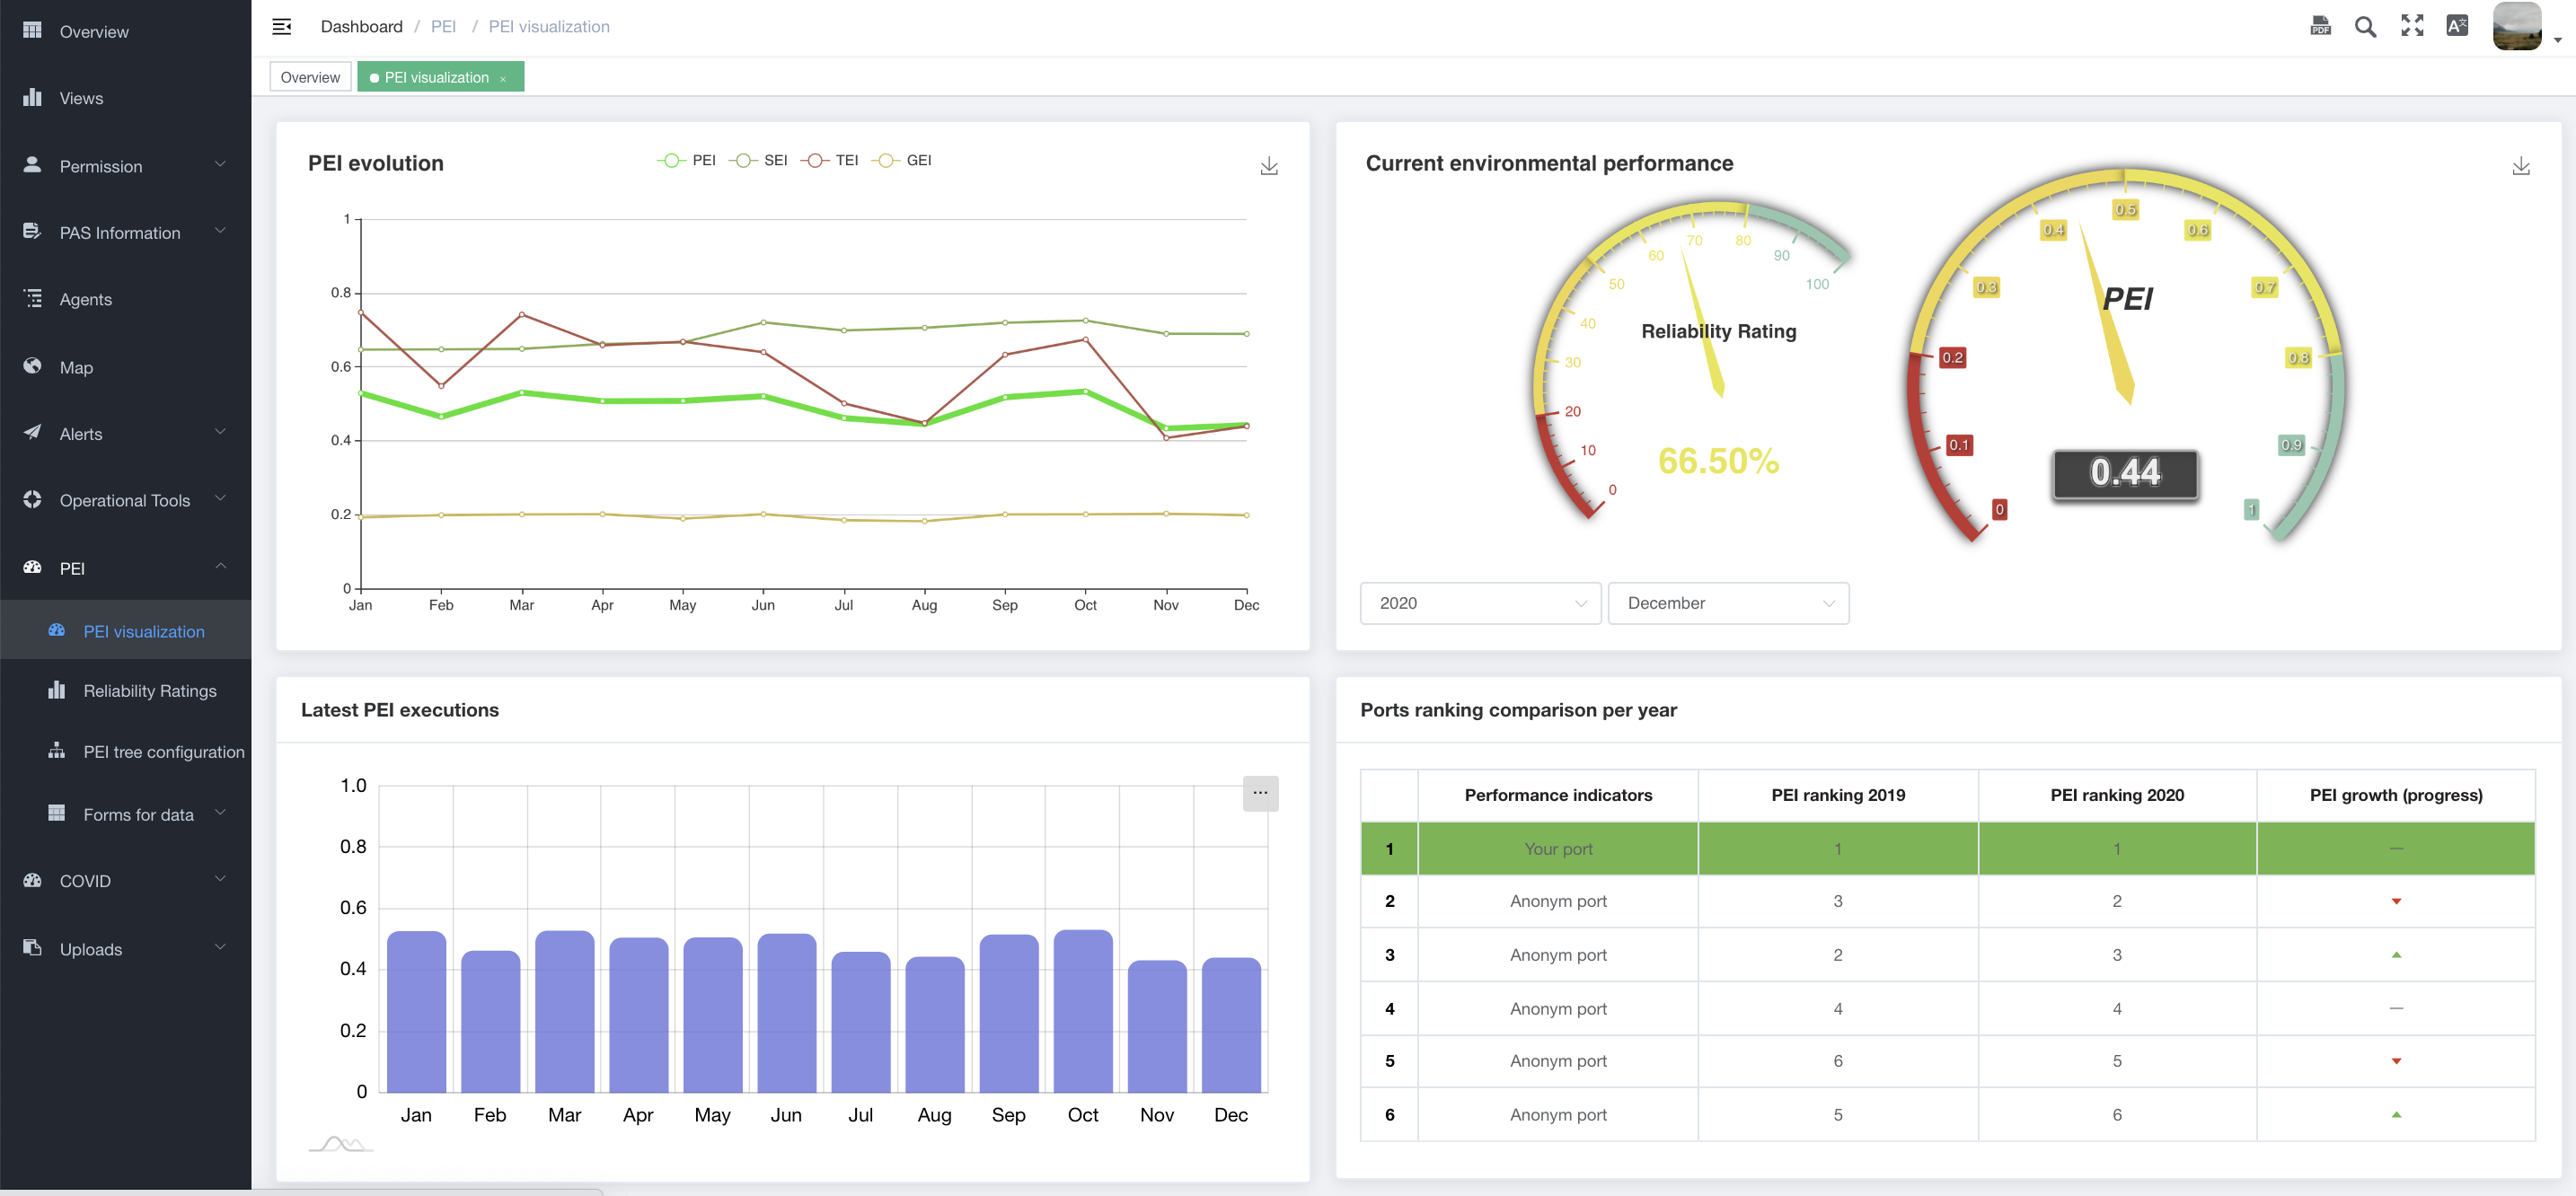Click the 0.44 PEI gauge value

(x=2125, y=473)
